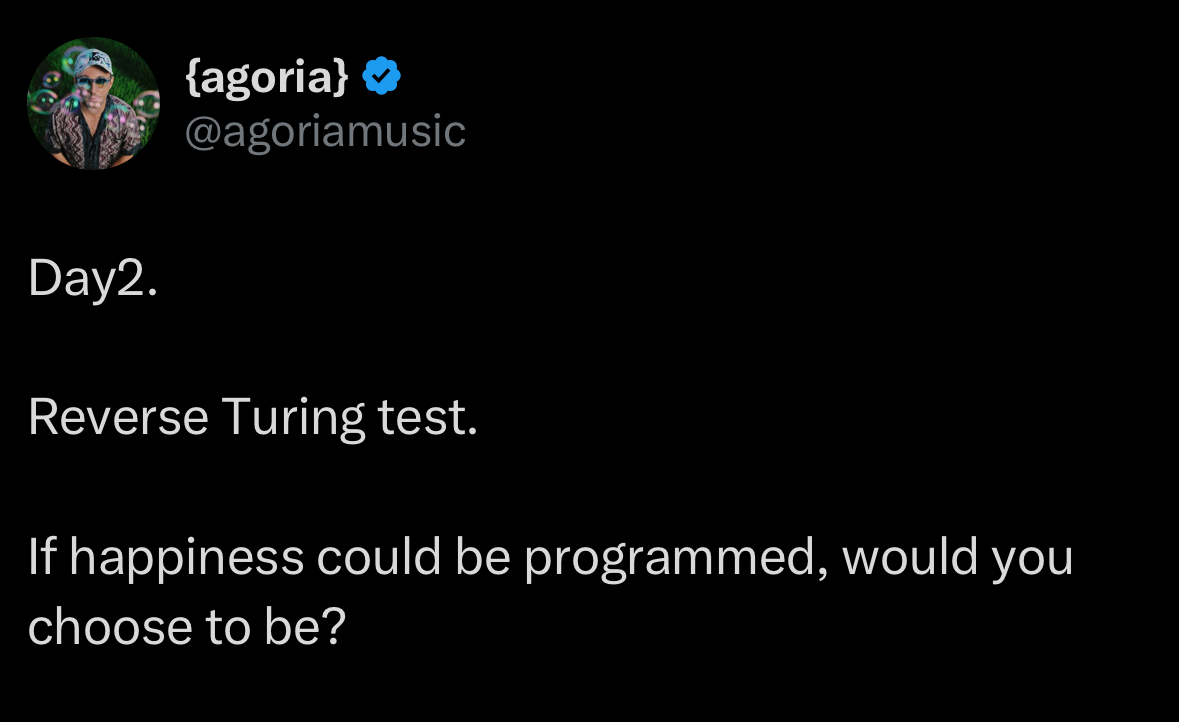1179x722 pixels.
Task: Click the cap on the avatar photo
Action: [93, 61]
